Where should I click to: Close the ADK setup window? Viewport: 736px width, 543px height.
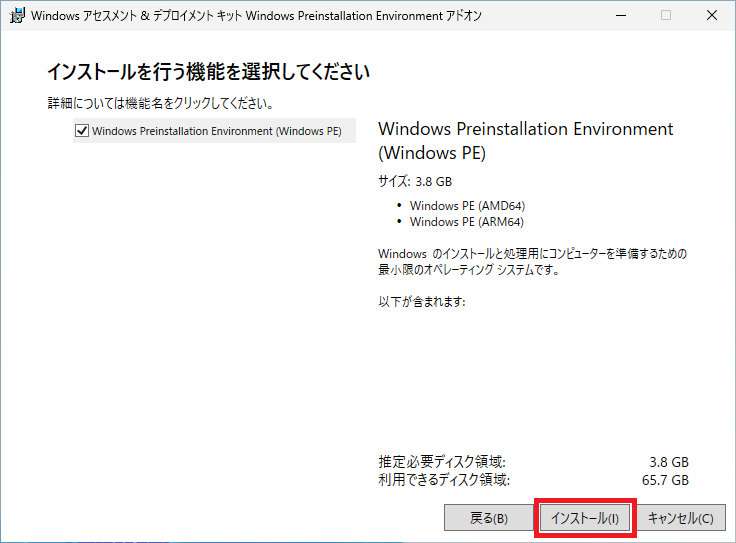tap(712, 15)
